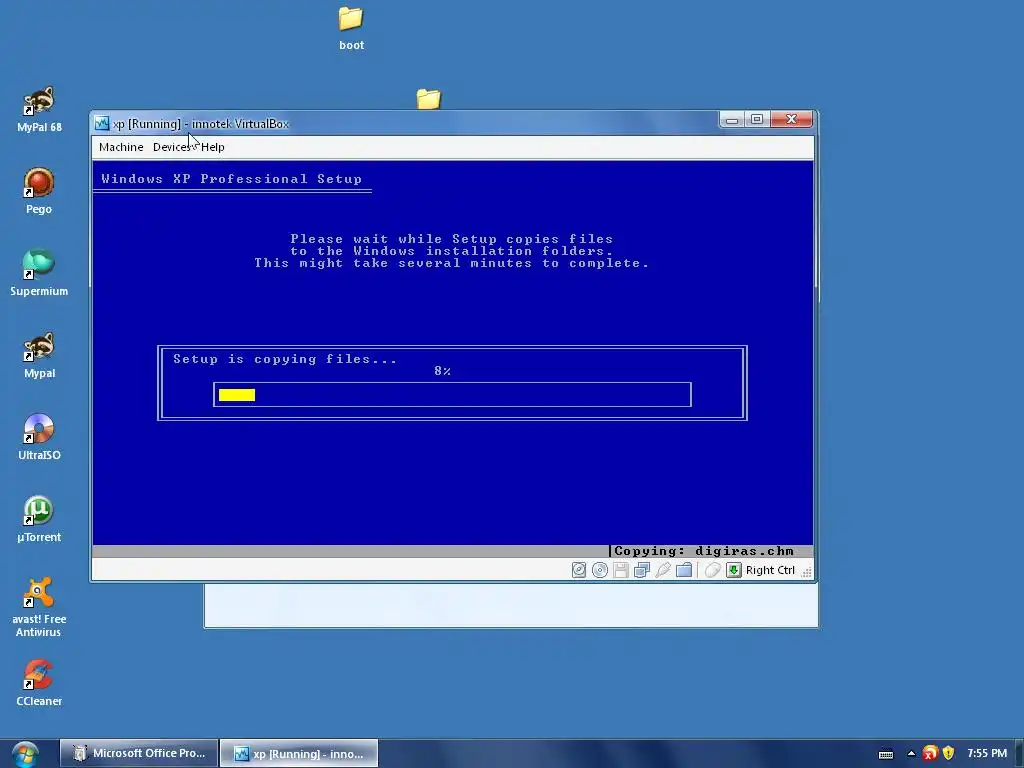Screen dimensions: 1024x768
Task: Click the USB devices indicator icon
Action: 663,570
